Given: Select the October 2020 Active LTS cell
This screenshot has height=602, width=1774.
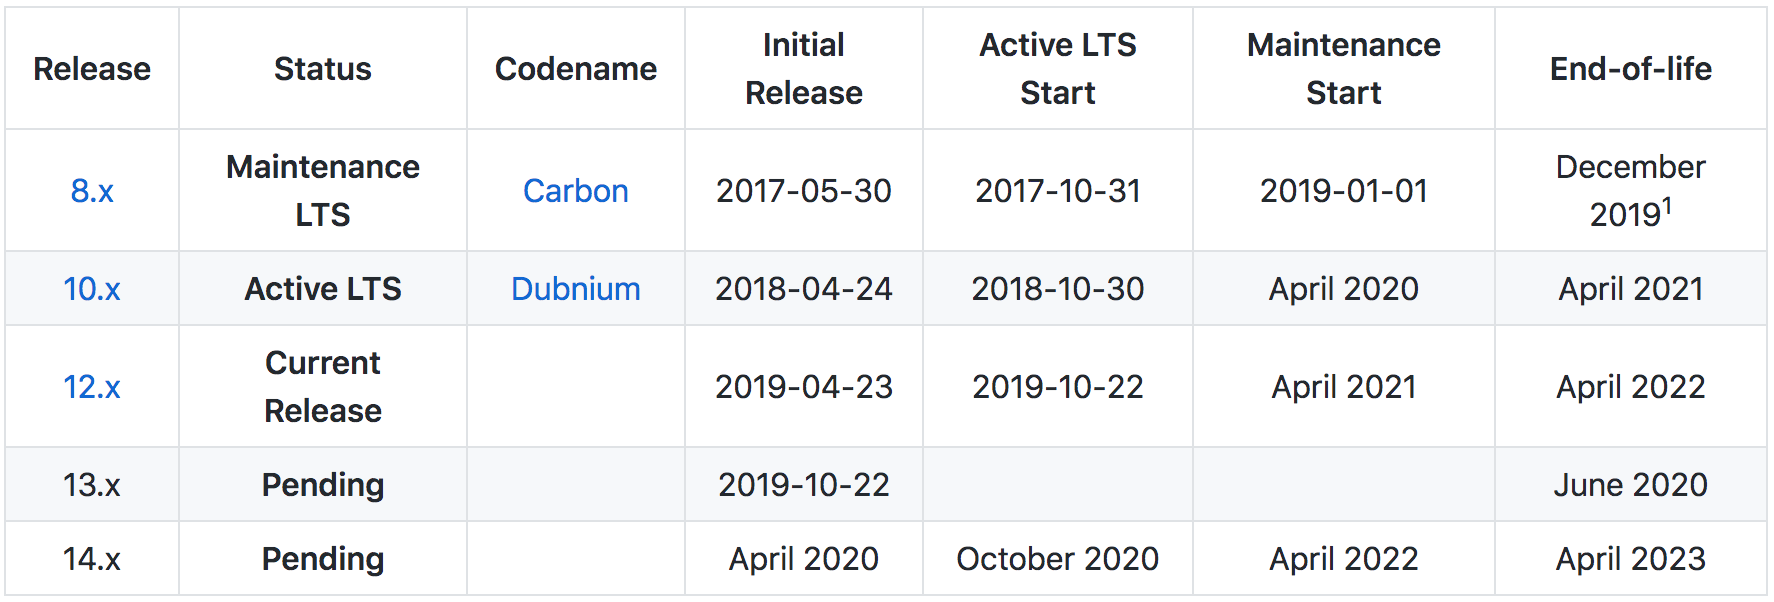Looking at the screenshot, I should point(1058,559).
